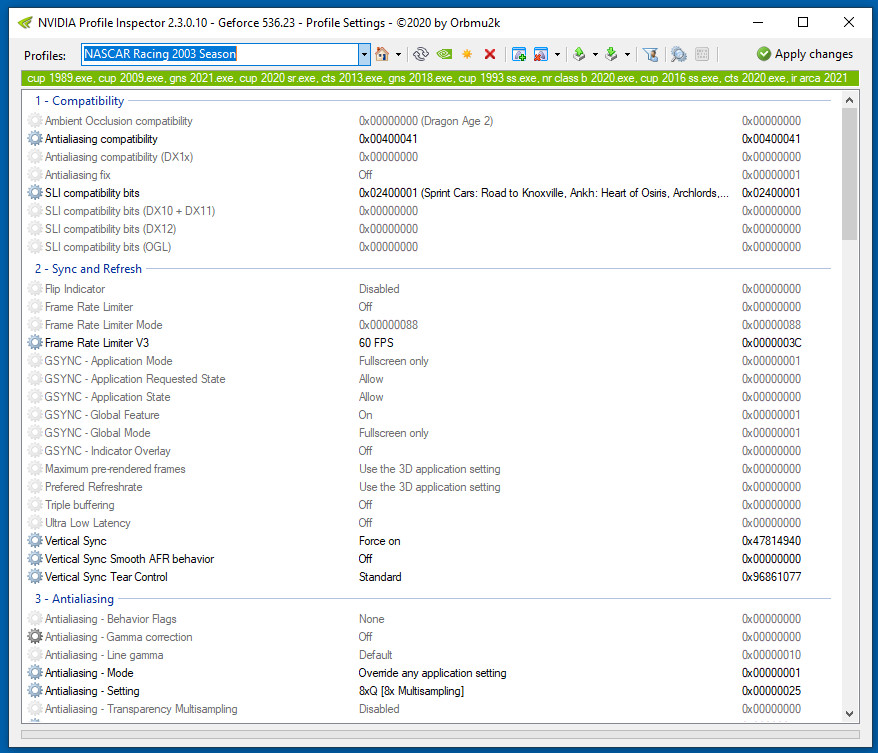Select the Antialiasing fix setting row
Viewport: 878px width, 753px height.
pos(431,175)
